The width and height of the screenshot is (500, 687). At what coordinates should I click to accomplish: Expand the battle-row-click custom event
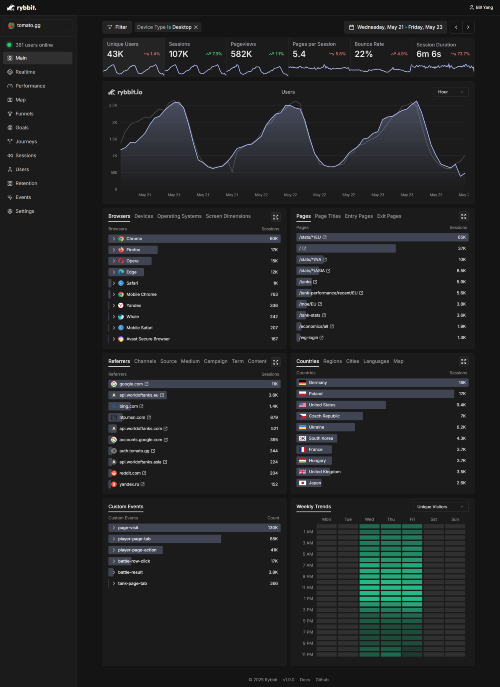[113, 561]
